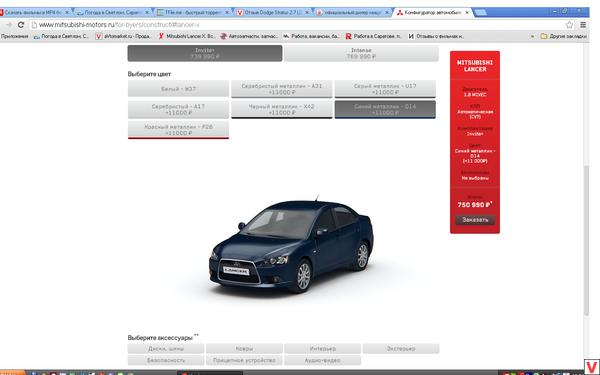Image resolution: width=600 pixels, height=375 pixels.
Task: Close the Dodge Stratus tab
Action: coord(307,13)
